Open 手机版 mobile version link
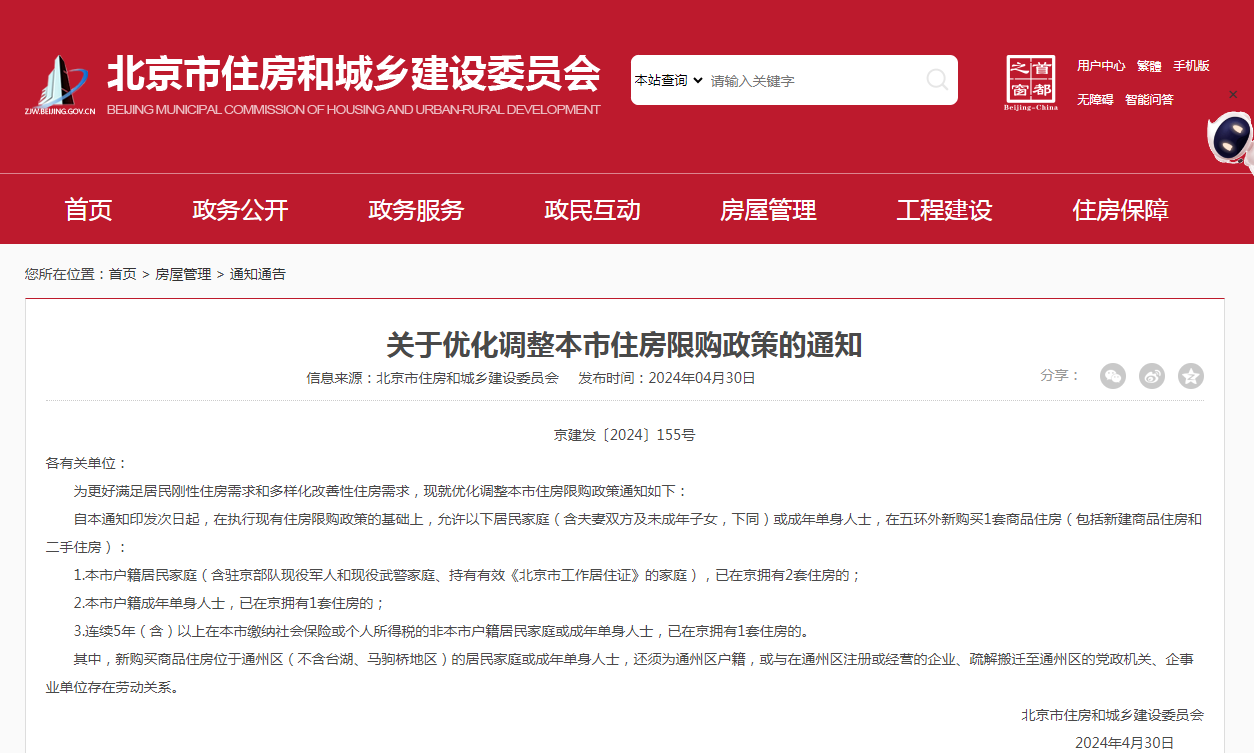 tap(1191, 66)
